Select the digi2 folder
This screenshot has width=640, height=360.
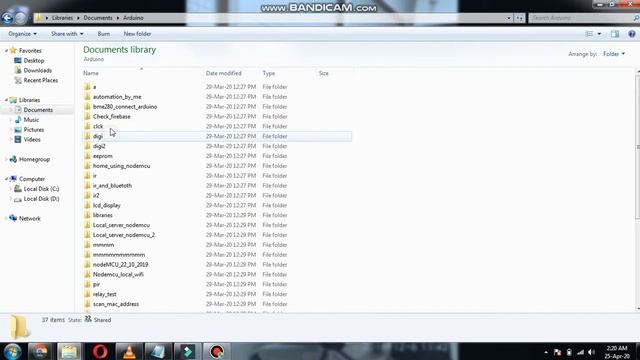(99, 146)
